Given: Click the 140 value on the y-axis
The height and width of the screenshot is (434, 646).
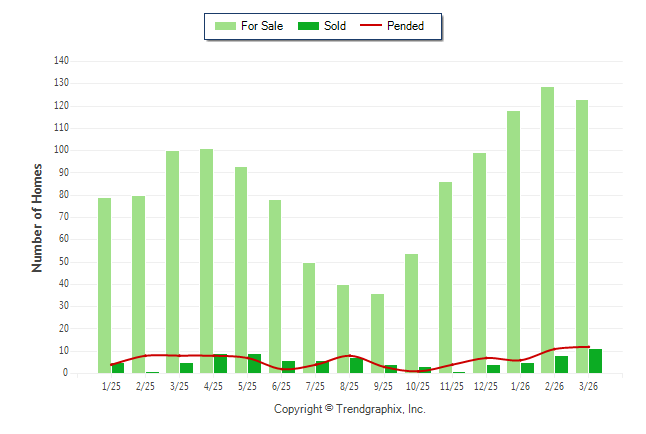Looking at the screenshot, I should tap(61, 61).
